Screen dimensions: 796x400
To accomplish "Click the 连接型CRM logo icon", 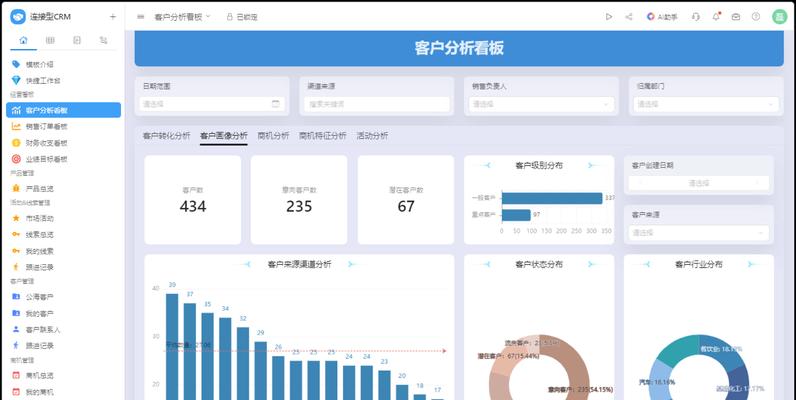I will tap(18, 17).
